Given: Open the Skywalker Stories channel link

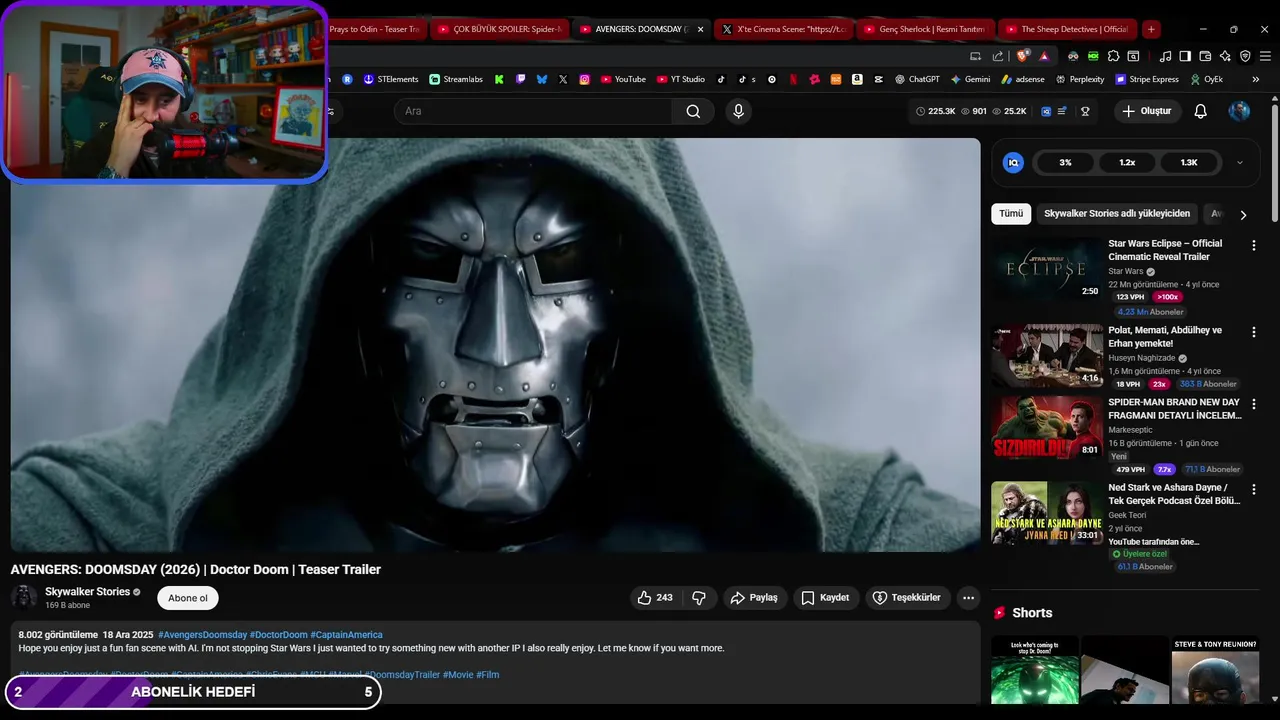Looking at the screenshot, I should [87, 592].
